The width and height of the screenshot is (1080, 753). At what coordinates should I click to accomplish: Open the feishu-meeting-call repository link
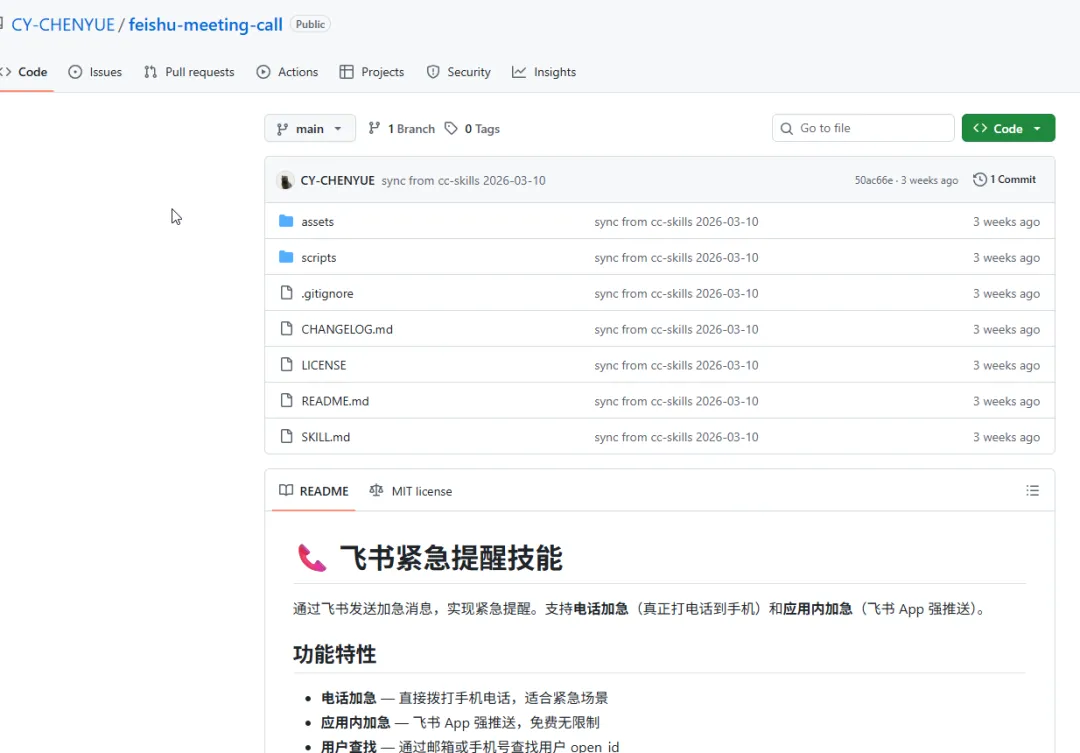pos(205,25)
